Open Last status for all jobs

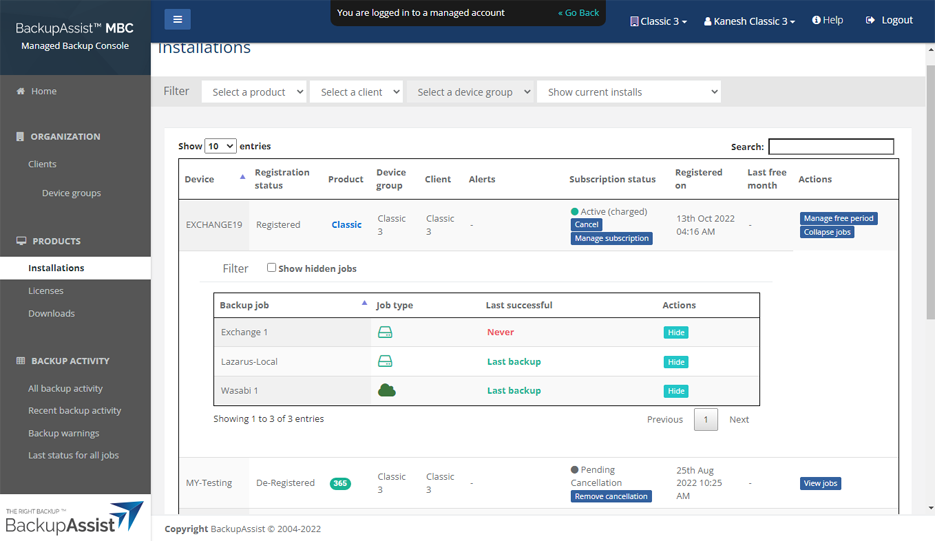pos(73,455)
